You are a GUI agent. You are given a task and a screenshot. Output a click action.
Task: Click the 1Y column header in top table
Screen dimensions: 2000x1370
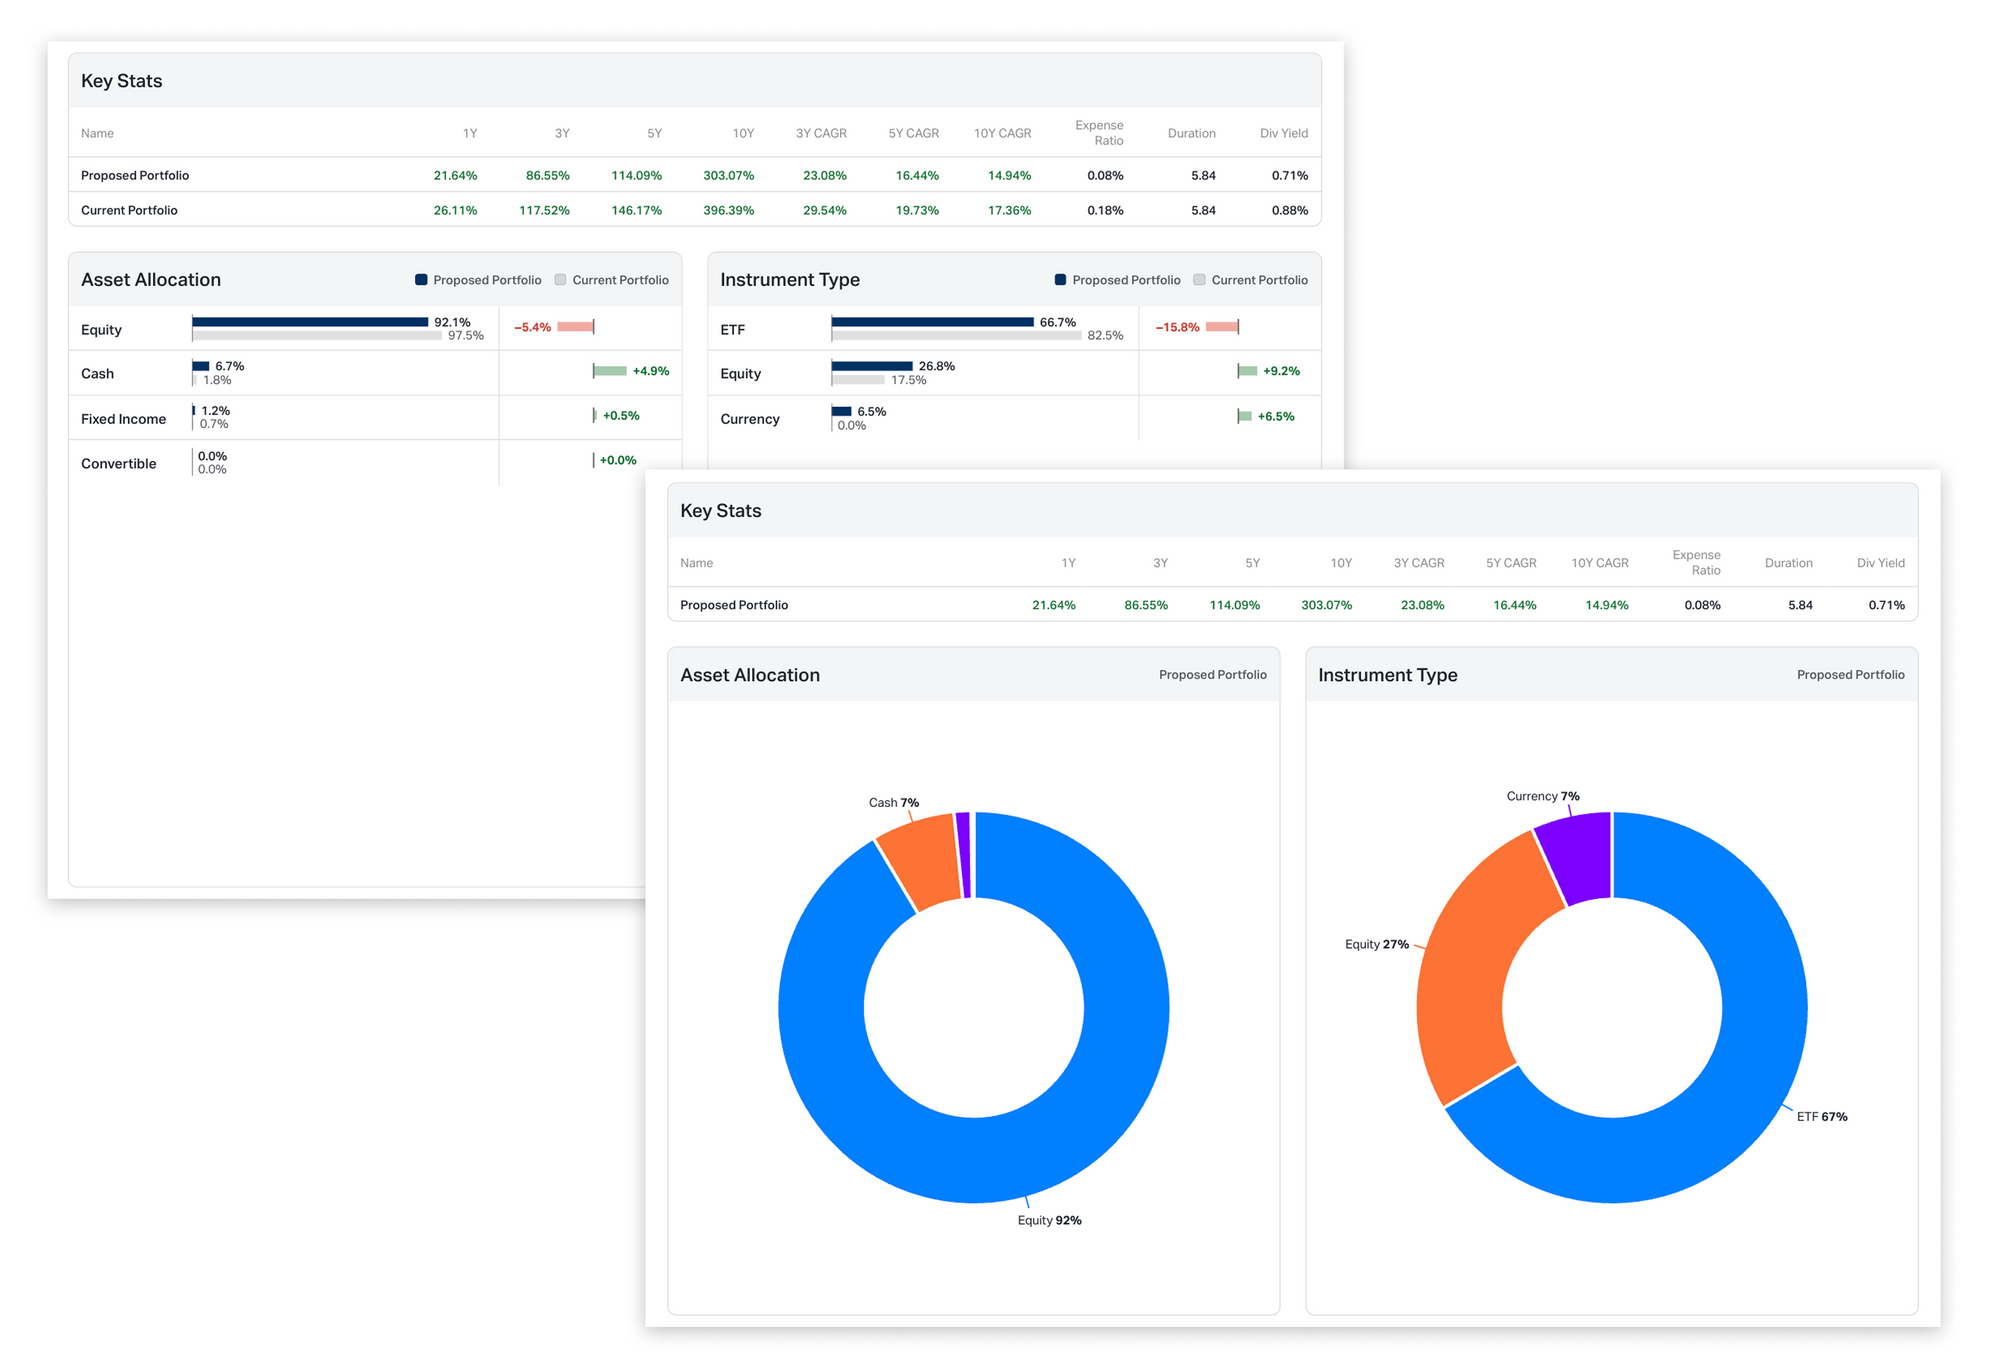tap(469, 133)
